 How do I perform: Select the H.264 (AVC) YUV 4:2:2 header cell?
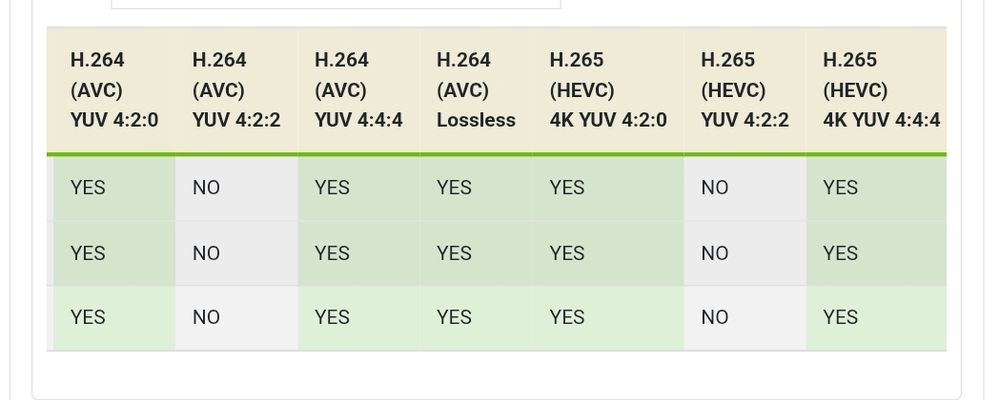tap(237, 90)
